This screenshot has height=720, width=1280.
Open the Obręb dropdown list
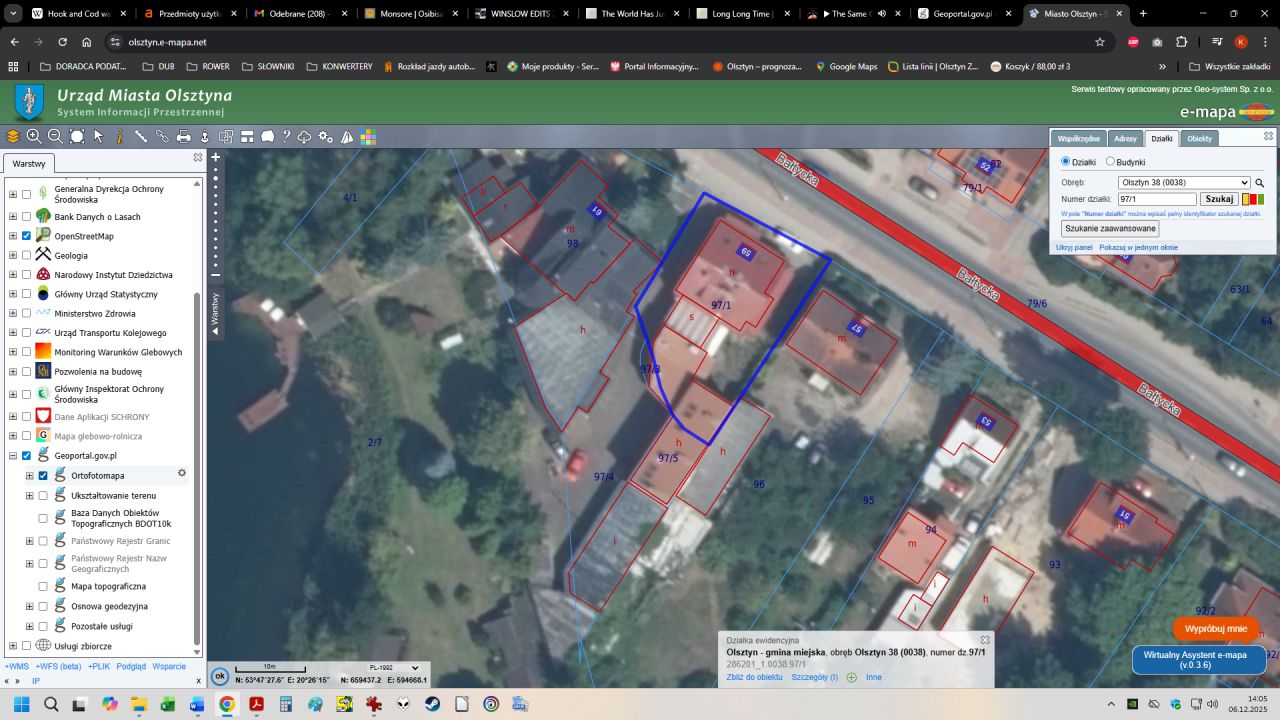[x=1184, y=183]
